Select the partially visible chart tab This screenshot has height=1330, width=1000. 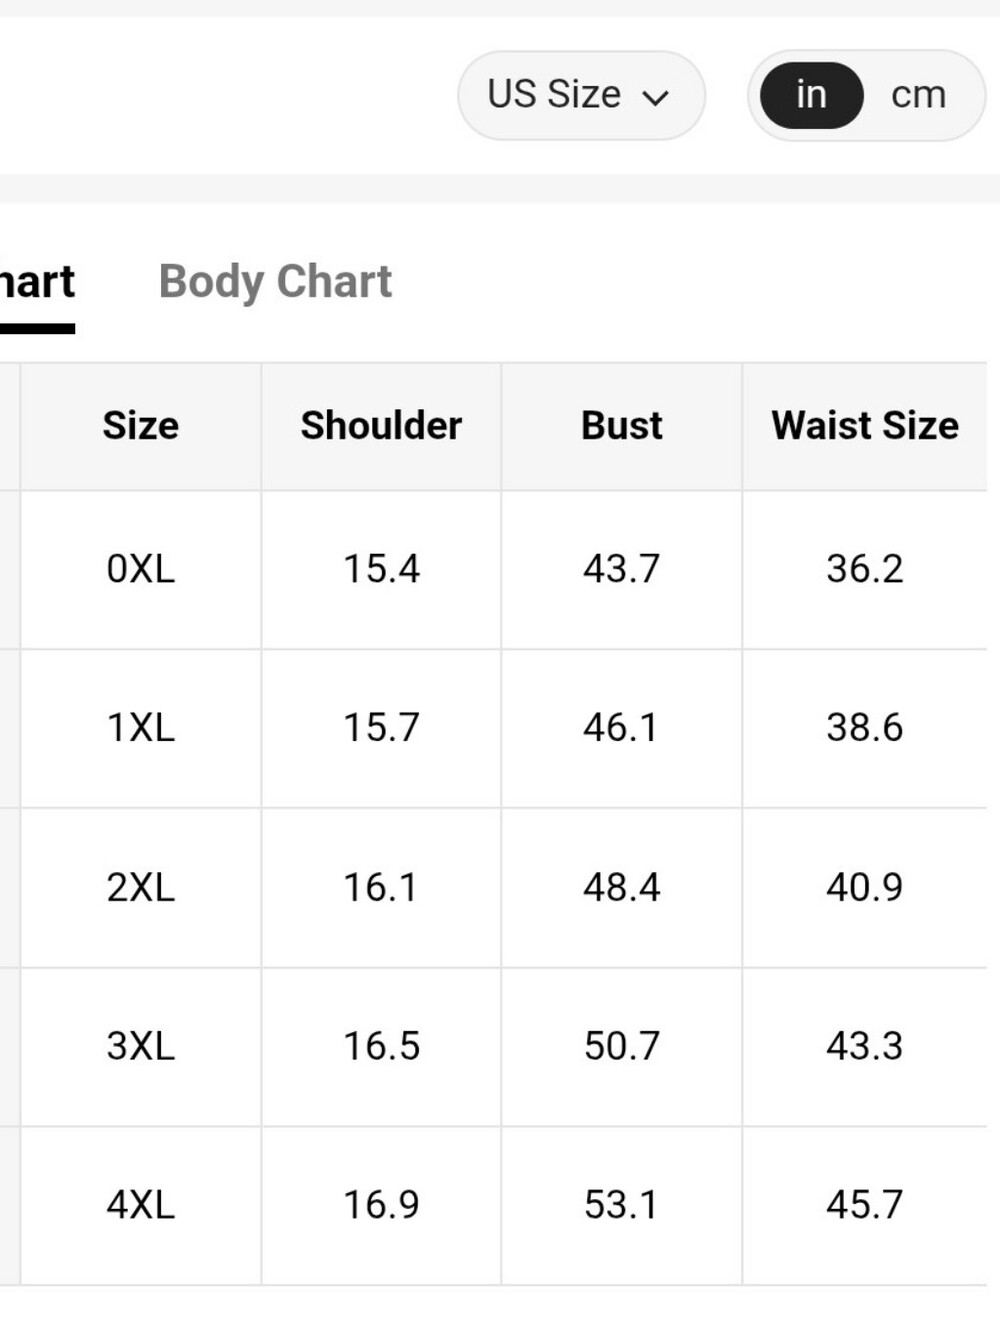(x=37, y=283)
